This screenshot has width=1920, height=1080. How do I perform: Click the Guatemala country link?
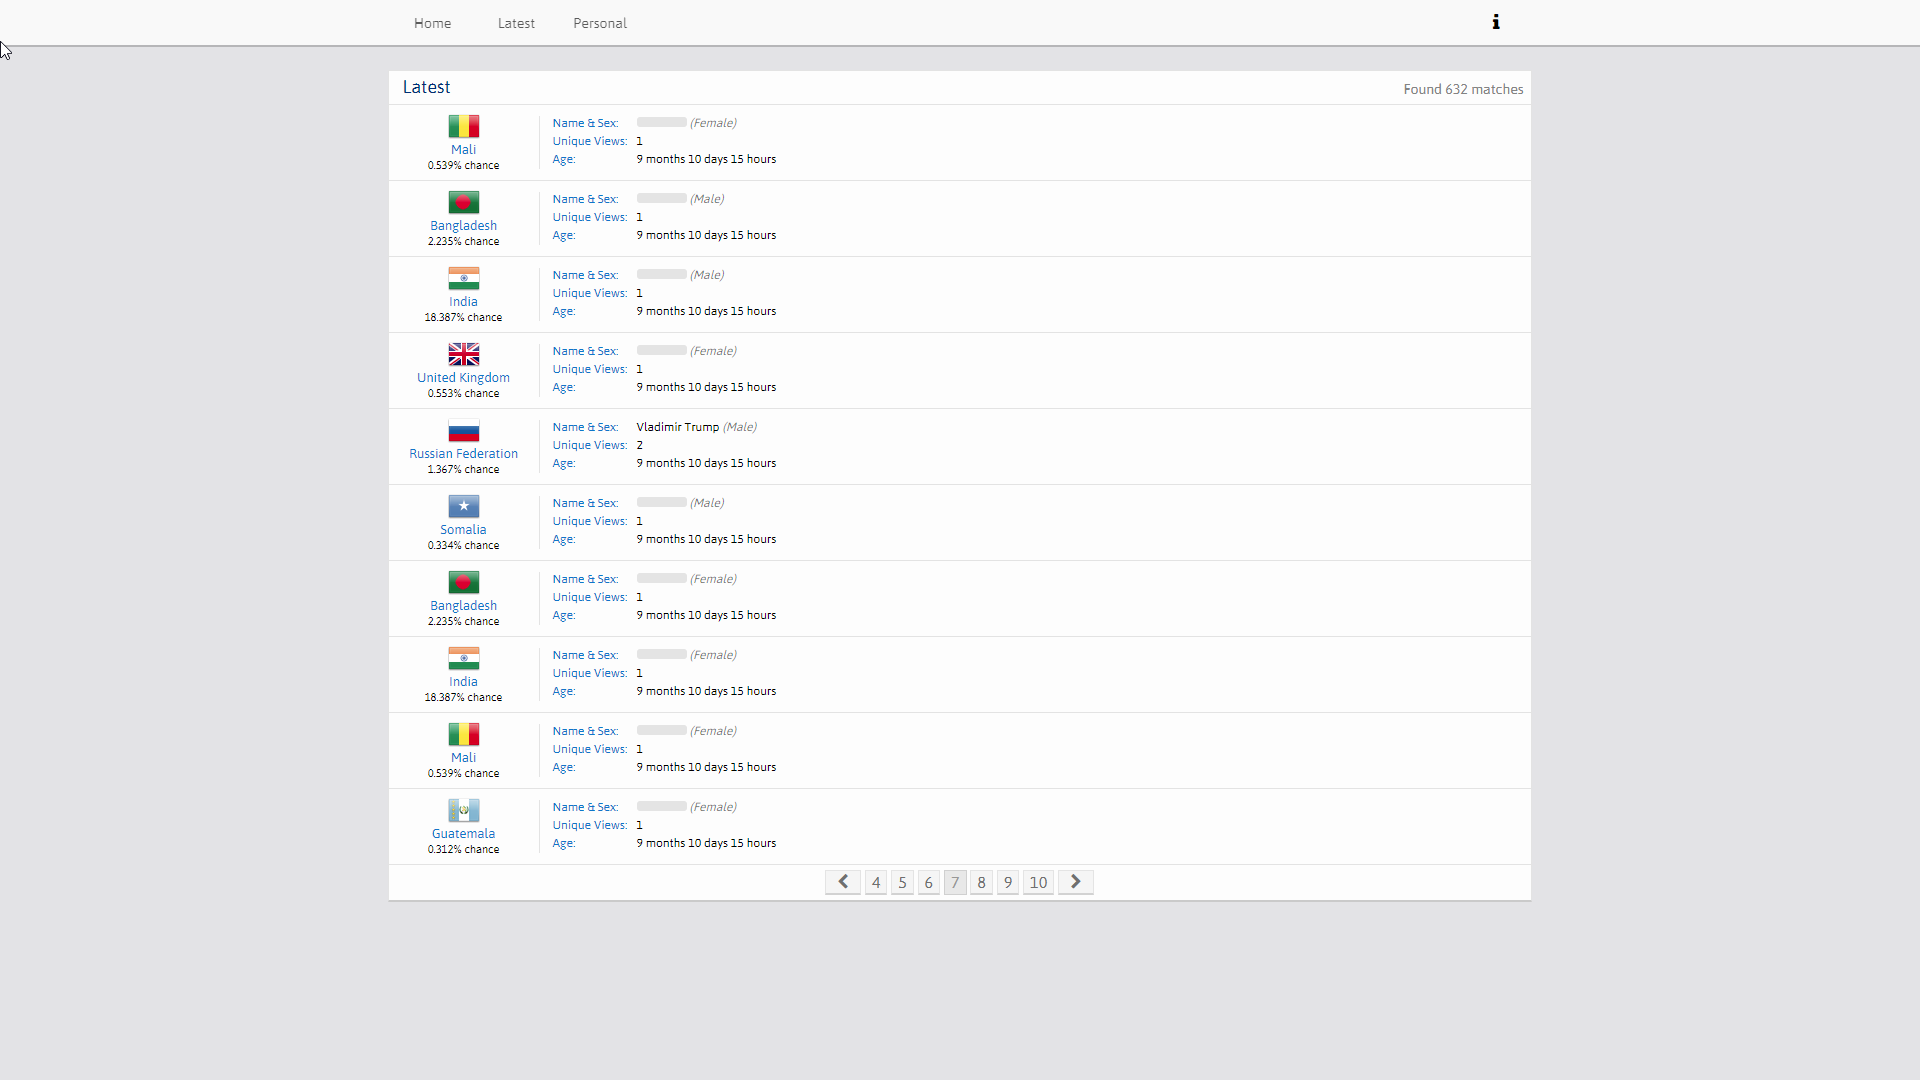(463, 832)
